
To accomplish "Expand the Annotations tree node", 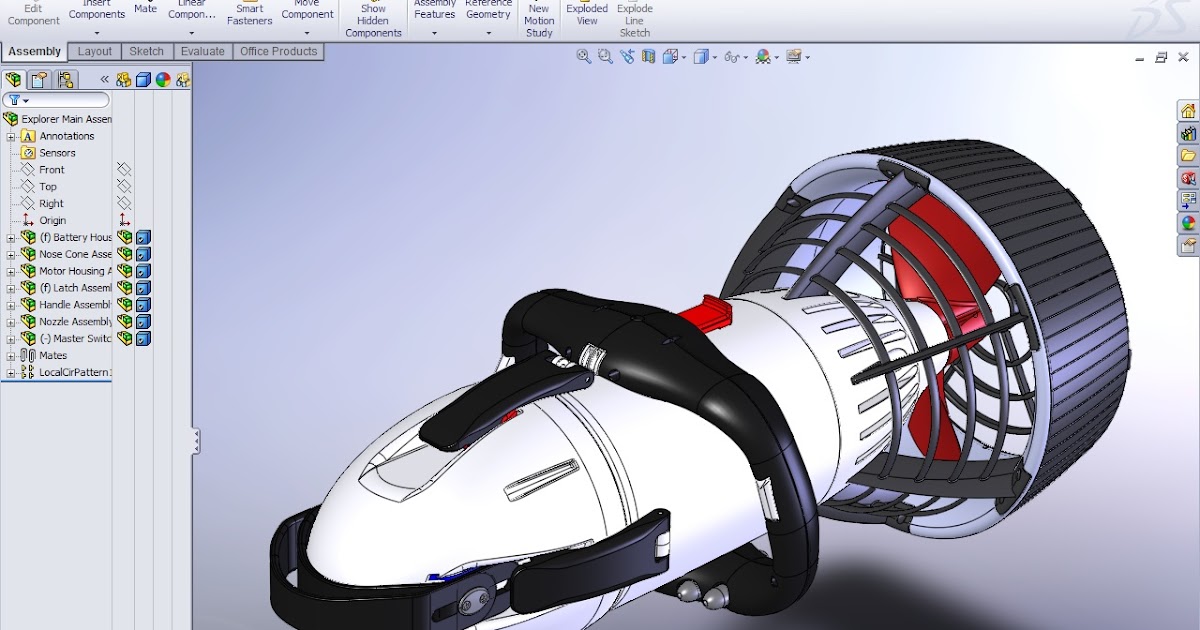I will 11,136.
